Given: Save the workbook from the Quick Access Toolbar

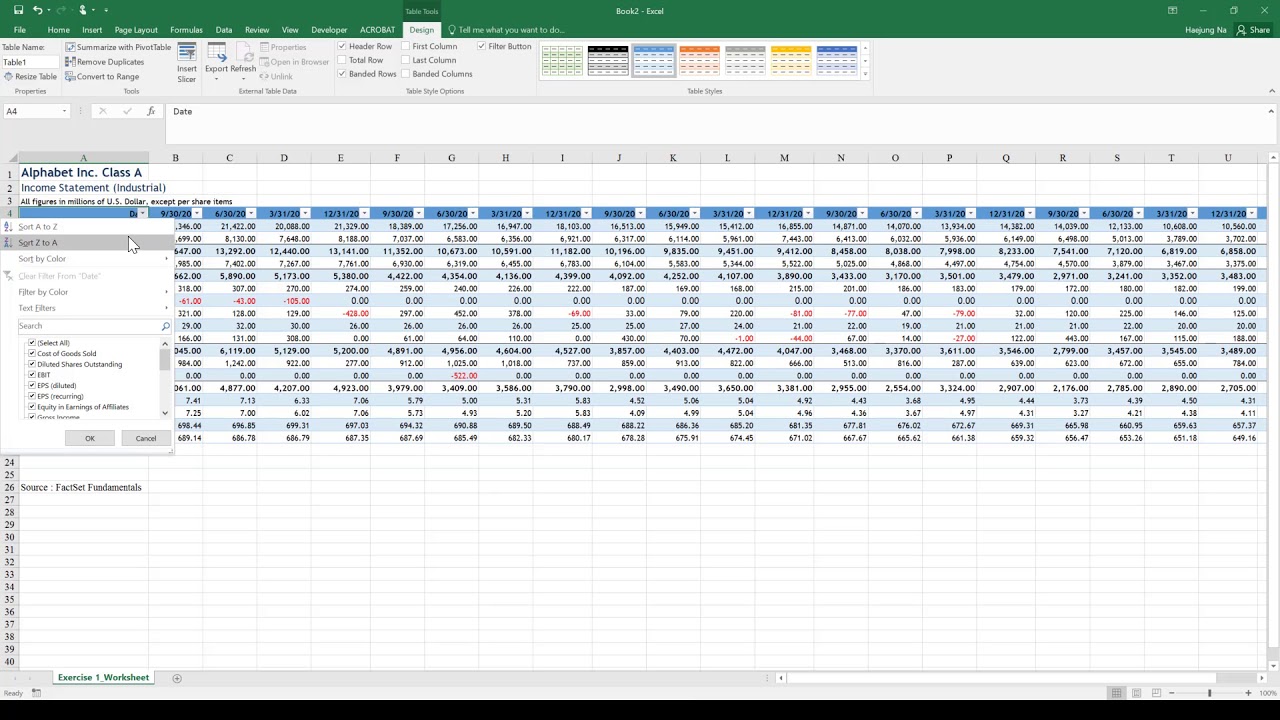Looking at the screenshot, I should pyautogui.click(x=18, y=10).
